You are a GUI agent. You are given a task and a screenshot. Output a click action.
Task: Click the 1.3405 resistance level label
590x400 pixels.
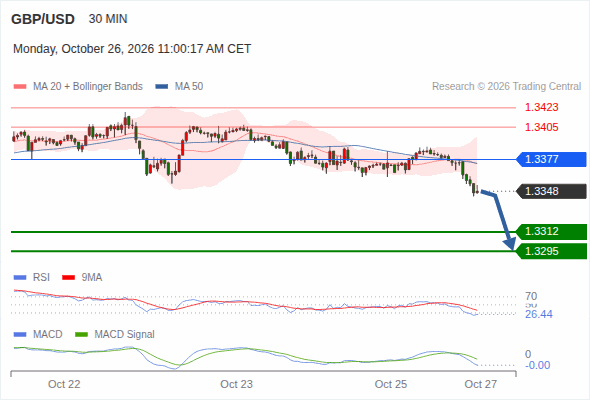click(x=541, y=127)
